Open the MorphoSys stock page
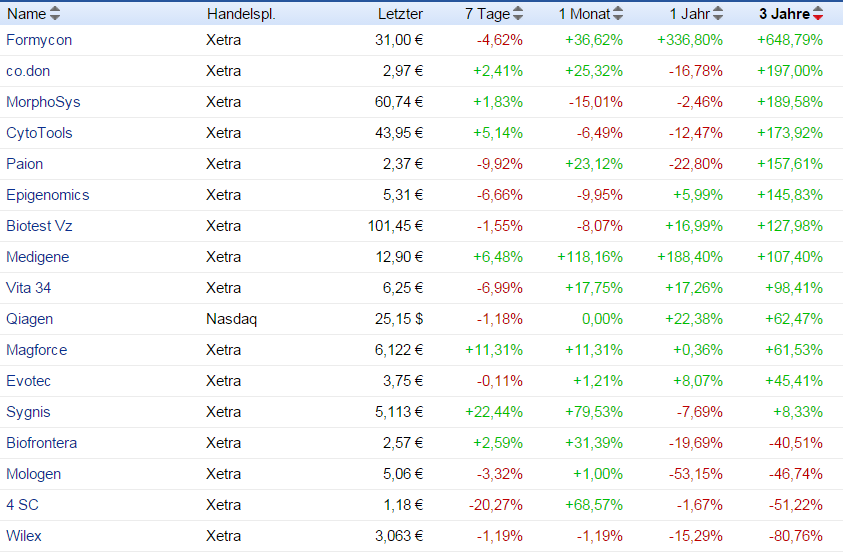 click(x=43, y=102)
